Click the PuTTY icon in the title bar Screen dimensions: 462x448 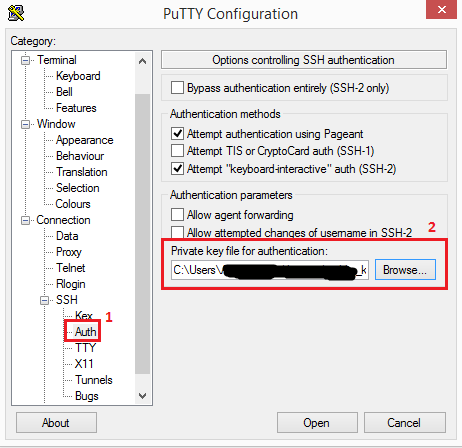[x=16, y=13]
